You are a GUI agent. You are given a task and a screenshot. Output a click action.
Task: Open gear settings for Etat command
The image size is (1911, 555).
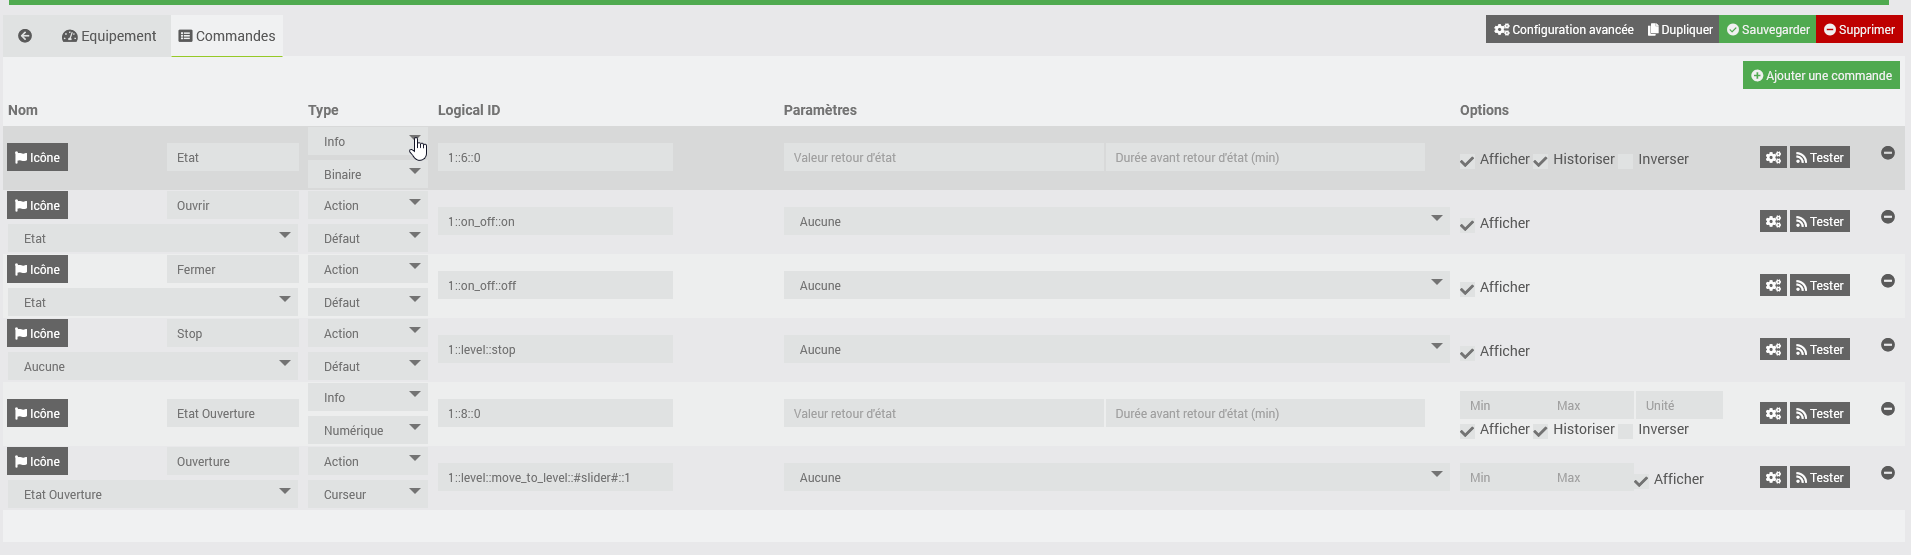tap(1773, 157)
